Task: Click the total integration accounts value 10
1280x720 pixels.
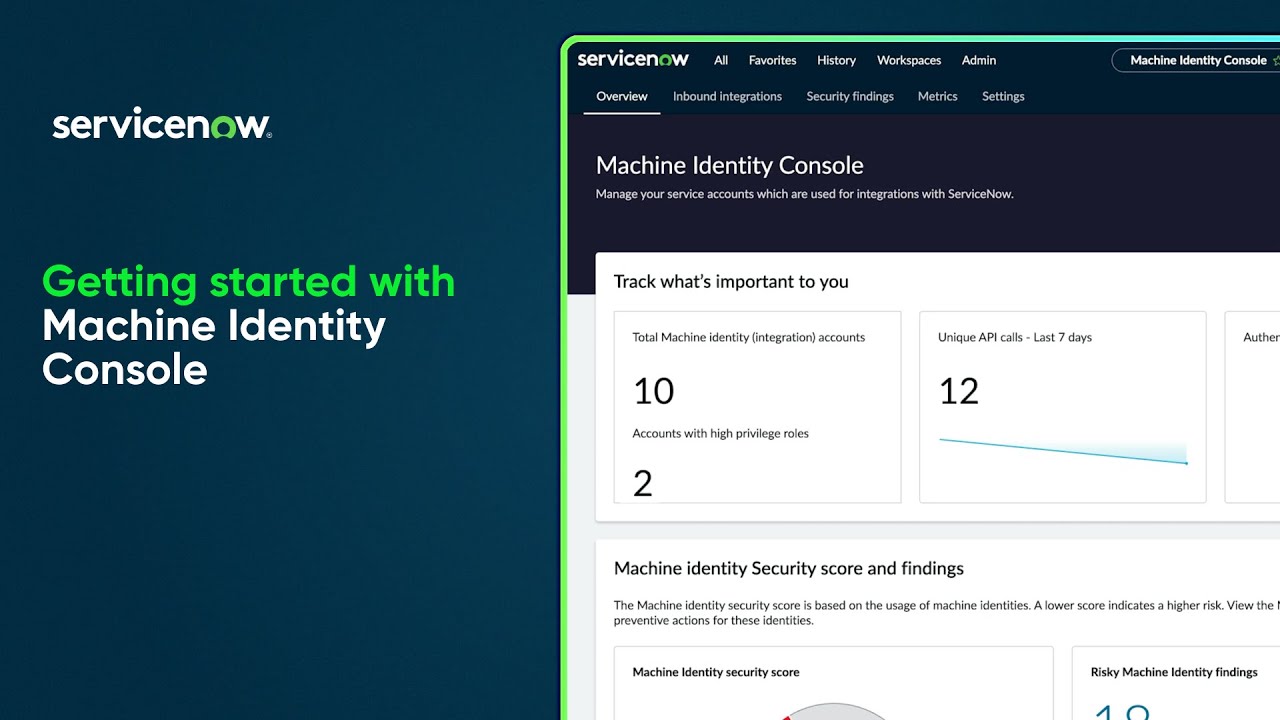Action: tap(654, 390)
